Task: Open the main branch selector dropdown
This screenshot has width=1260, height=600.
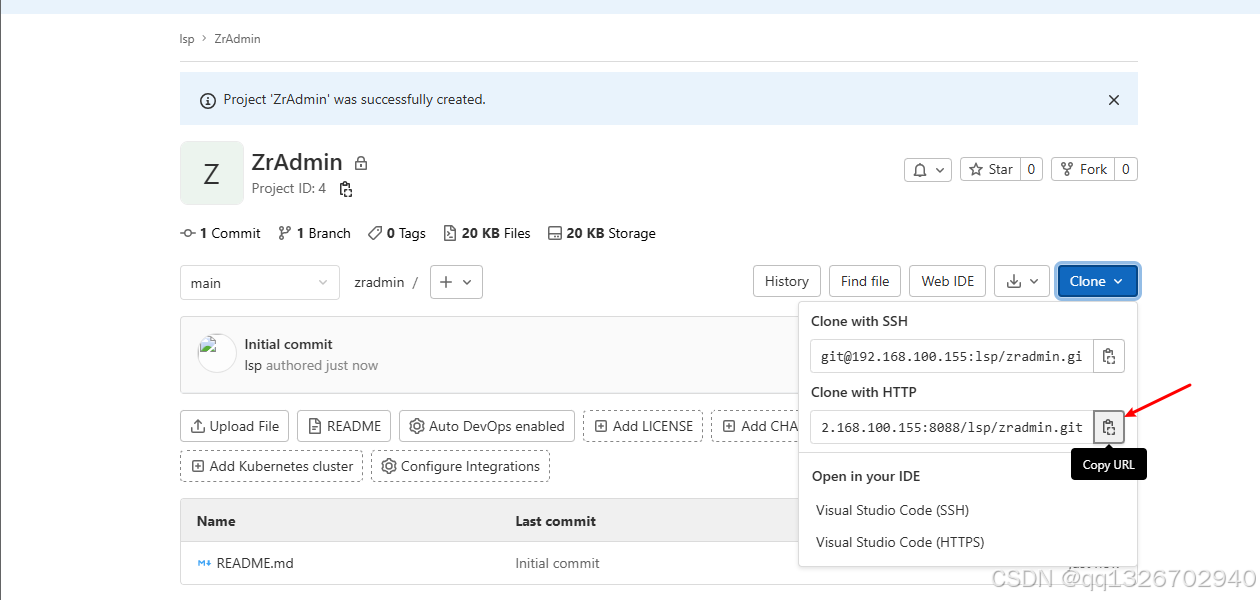Action: 259,282
